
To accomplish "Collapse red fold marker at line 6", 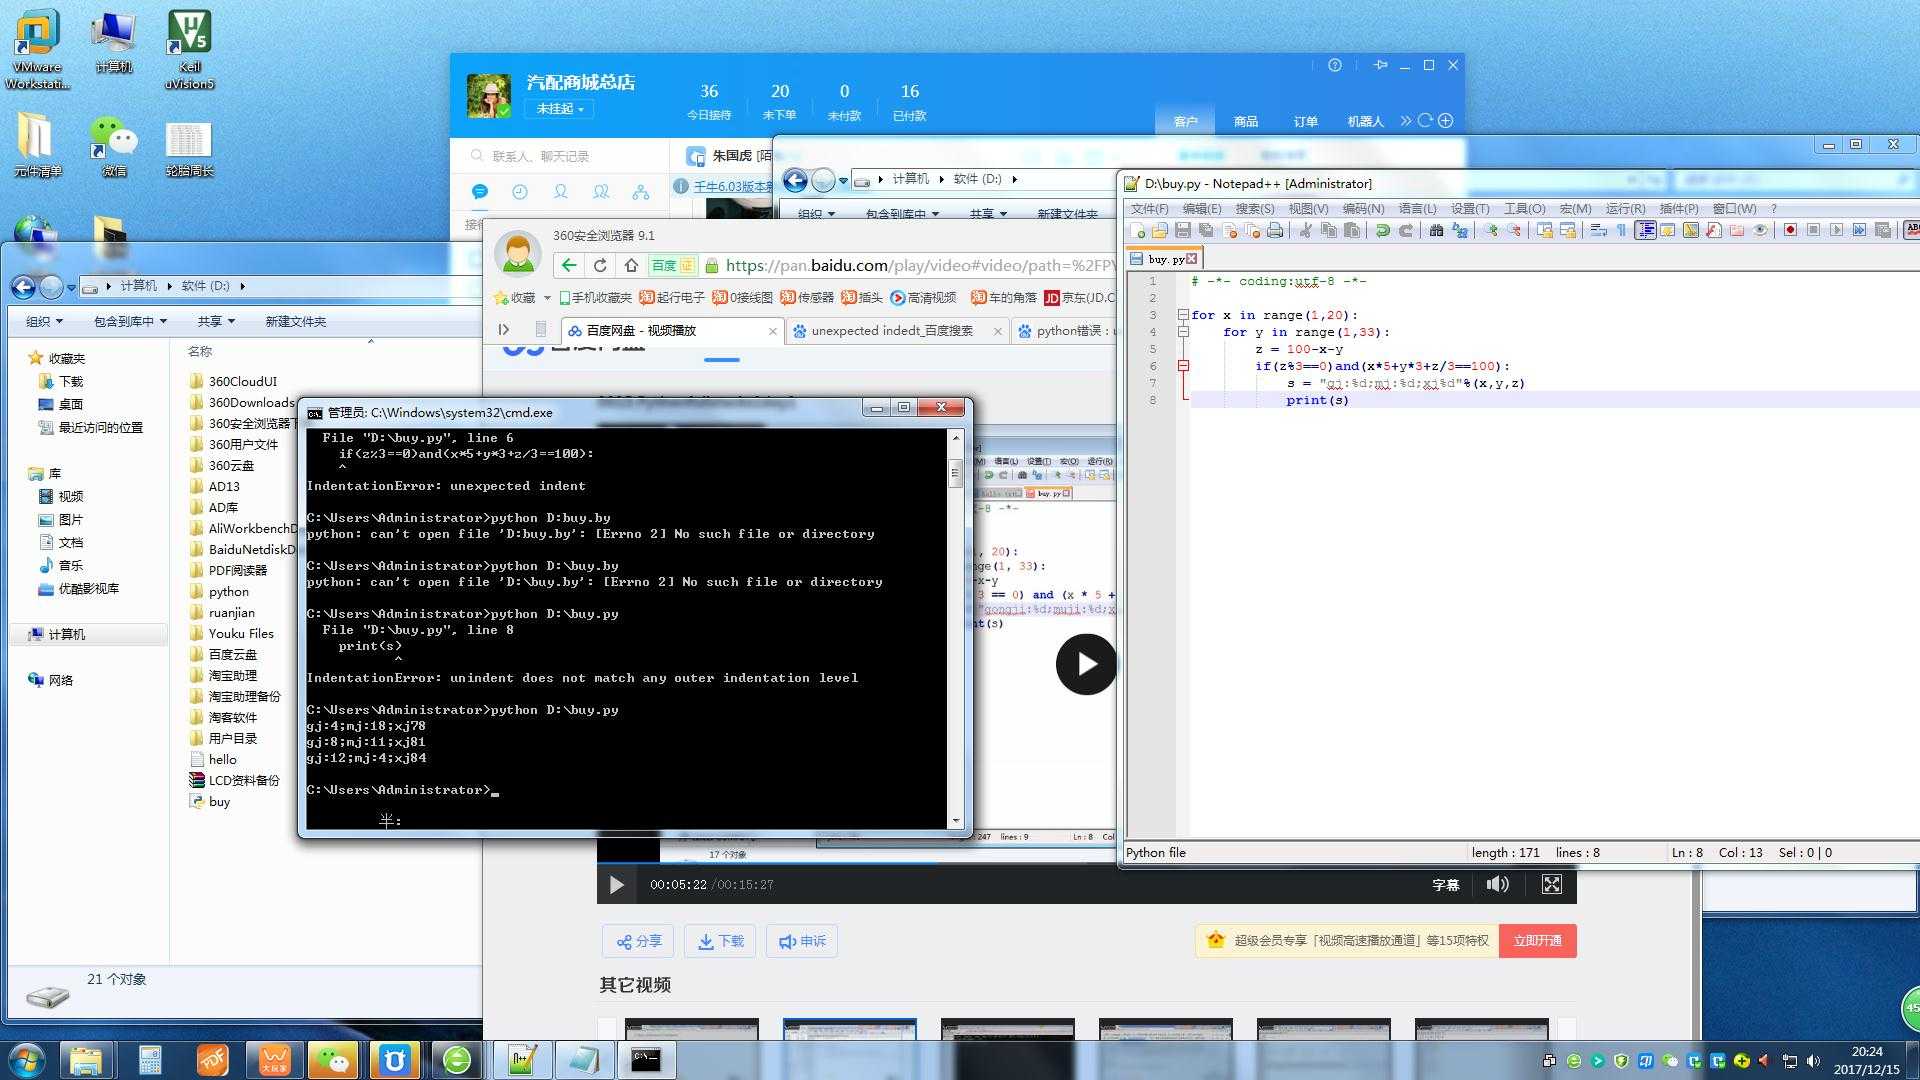I will pos(1183,366).
